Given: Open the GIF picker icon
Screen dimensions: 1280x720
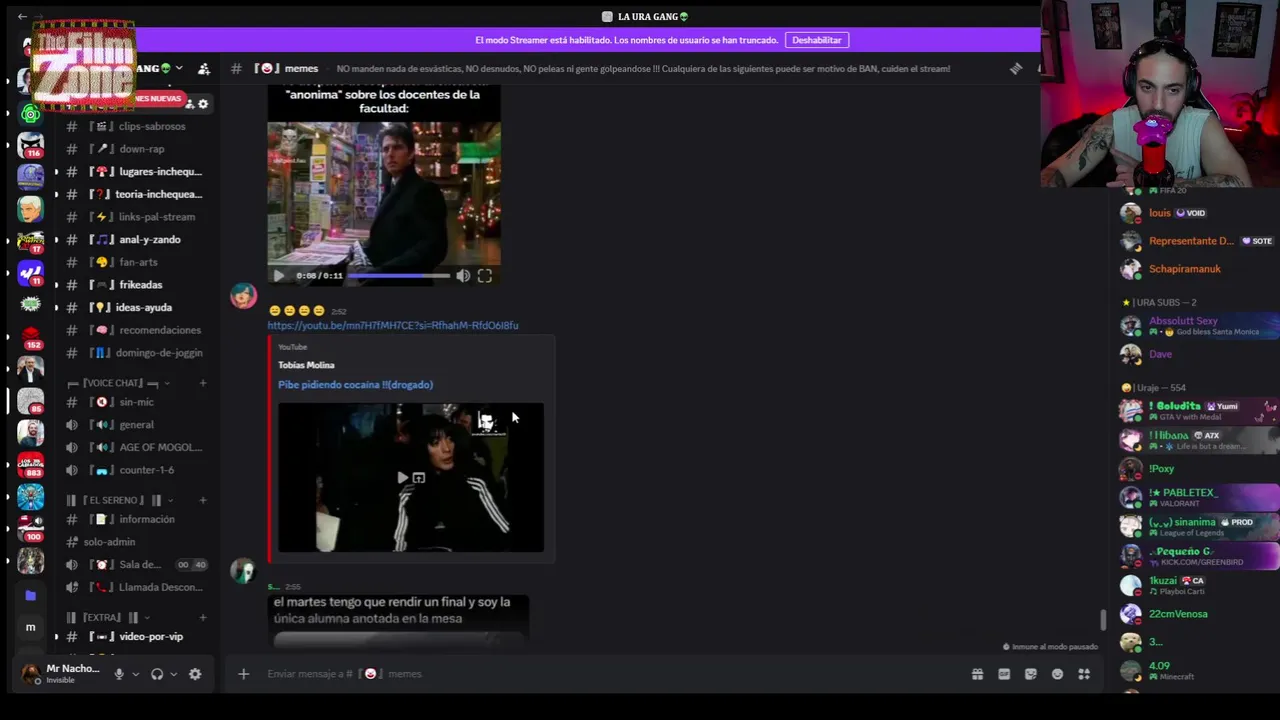Looking at the screenshot, I should pyautogui.click(x=1004, y=674).
